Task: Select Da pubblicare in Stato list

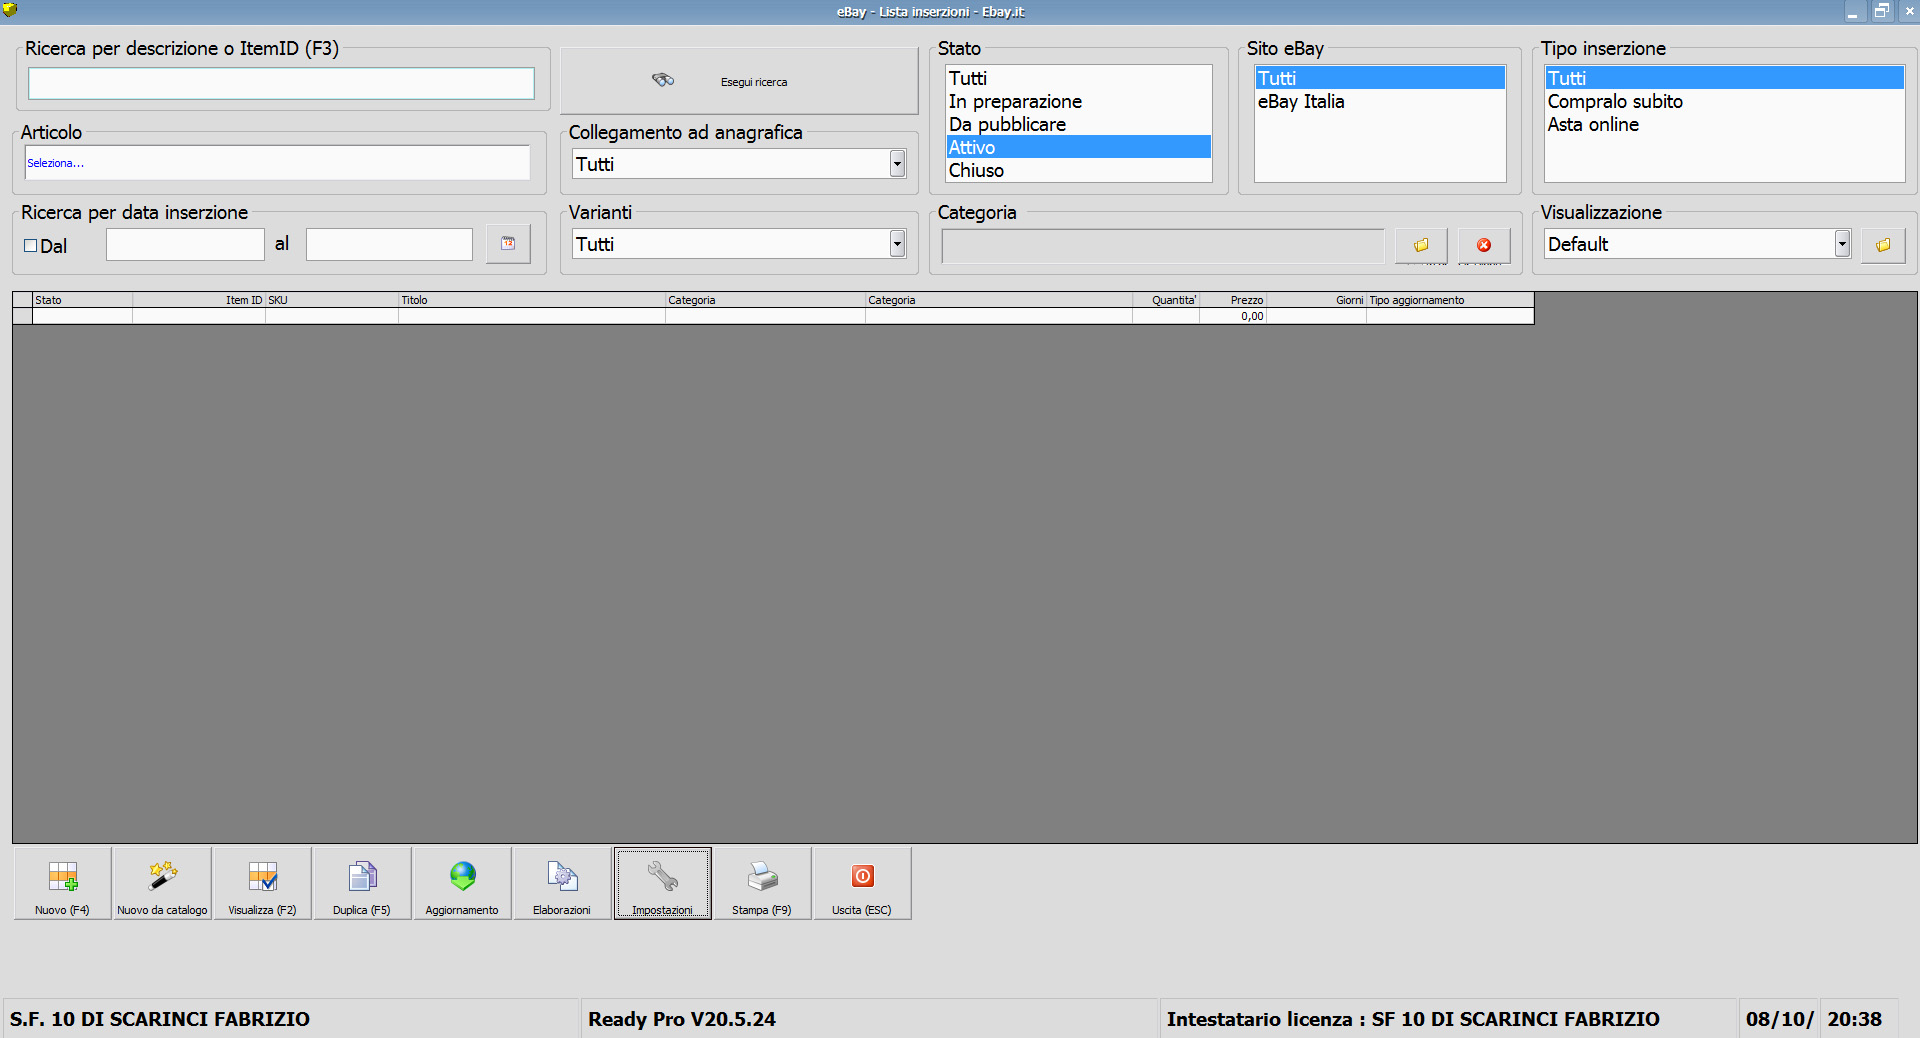Action: pos(1079,124)
